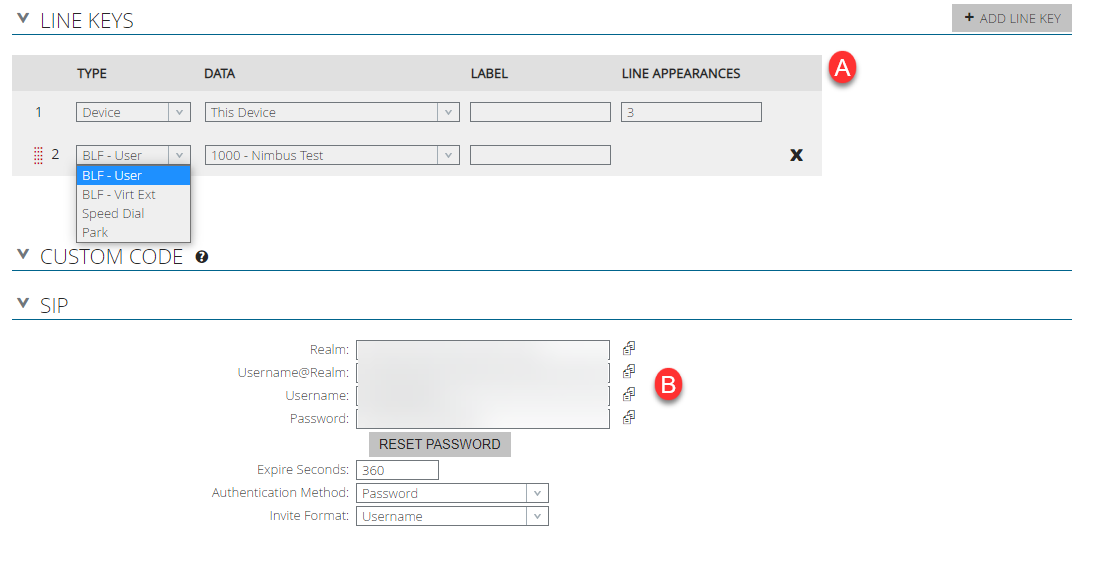
Task: Open the 1000 - Nimbus Test dropdown
Action: coord(332,155)
